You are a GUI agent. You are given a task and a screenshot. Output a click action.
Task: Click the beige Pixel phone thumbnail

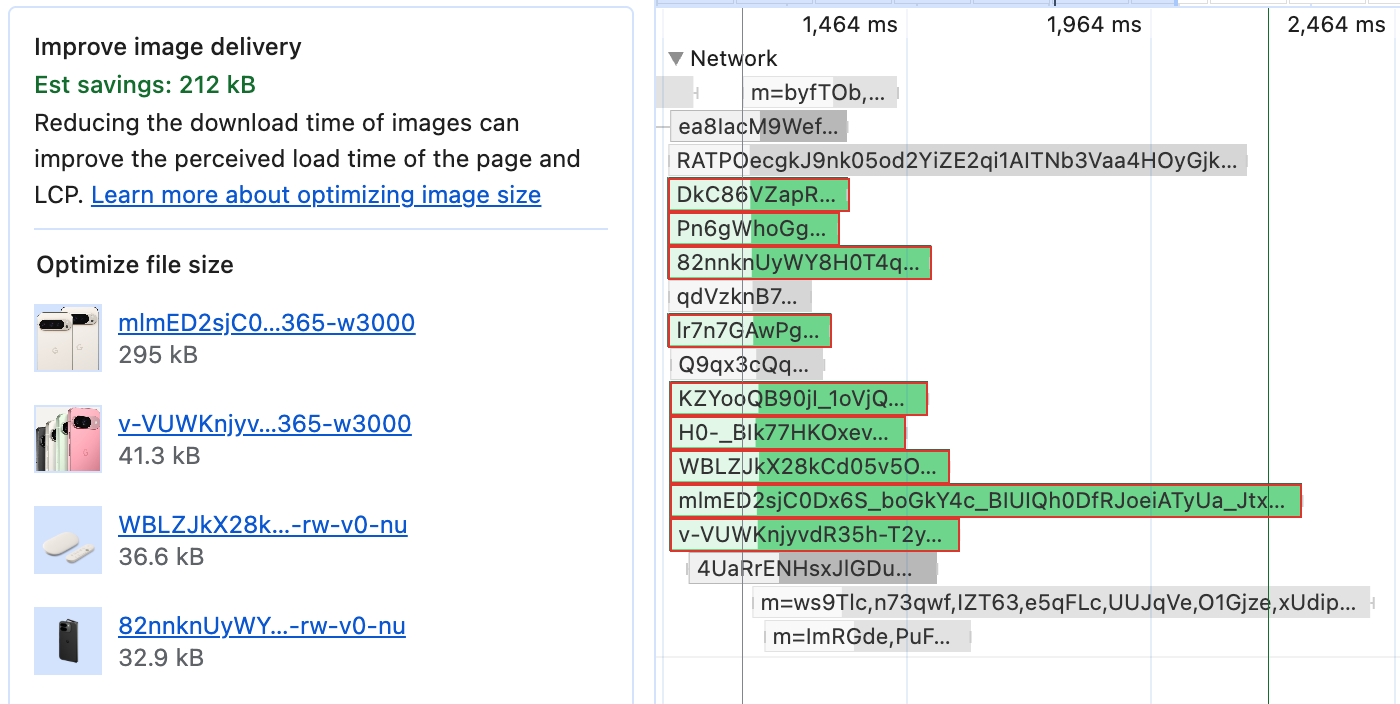coord(68,338)
